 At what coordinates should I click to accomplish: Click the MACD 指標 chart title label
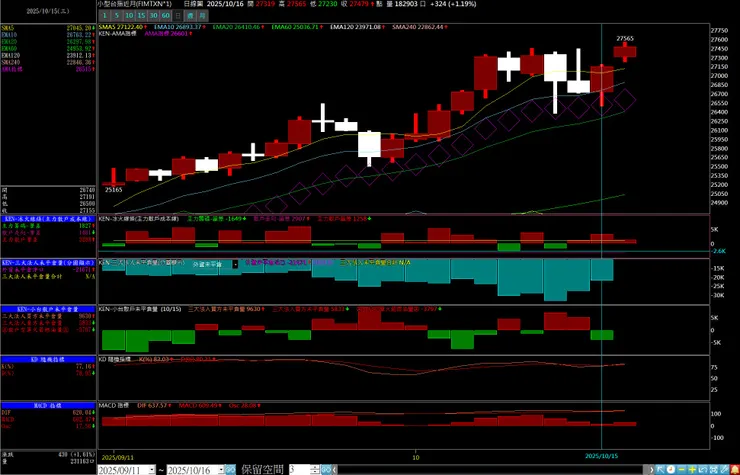113,406
